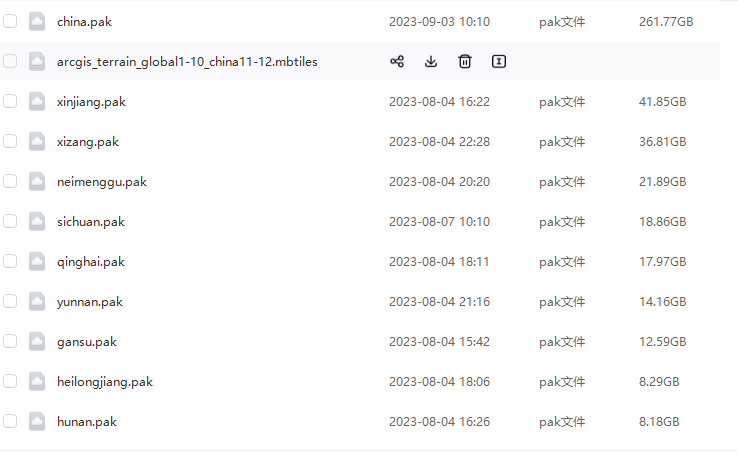Open the neimenggu.pak file name
738x471 pixels.
point(102,182)
